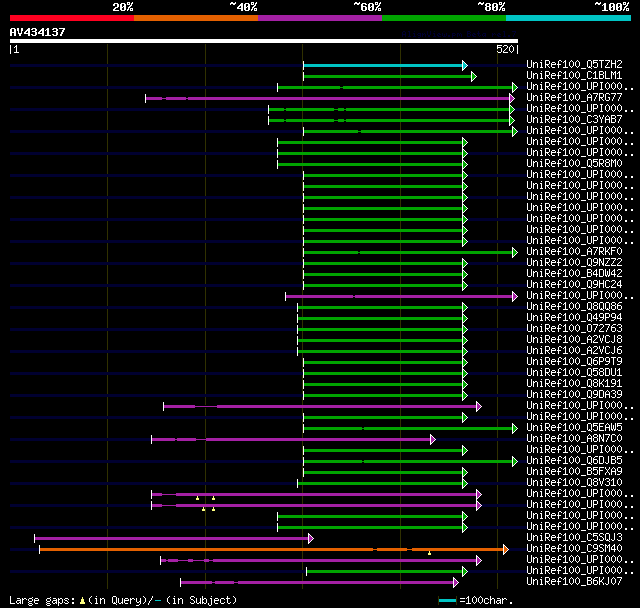Click the orange alignment bar for C9SM40
The height and width of the screenshot is (608, 640).
(x=271, y=550)
